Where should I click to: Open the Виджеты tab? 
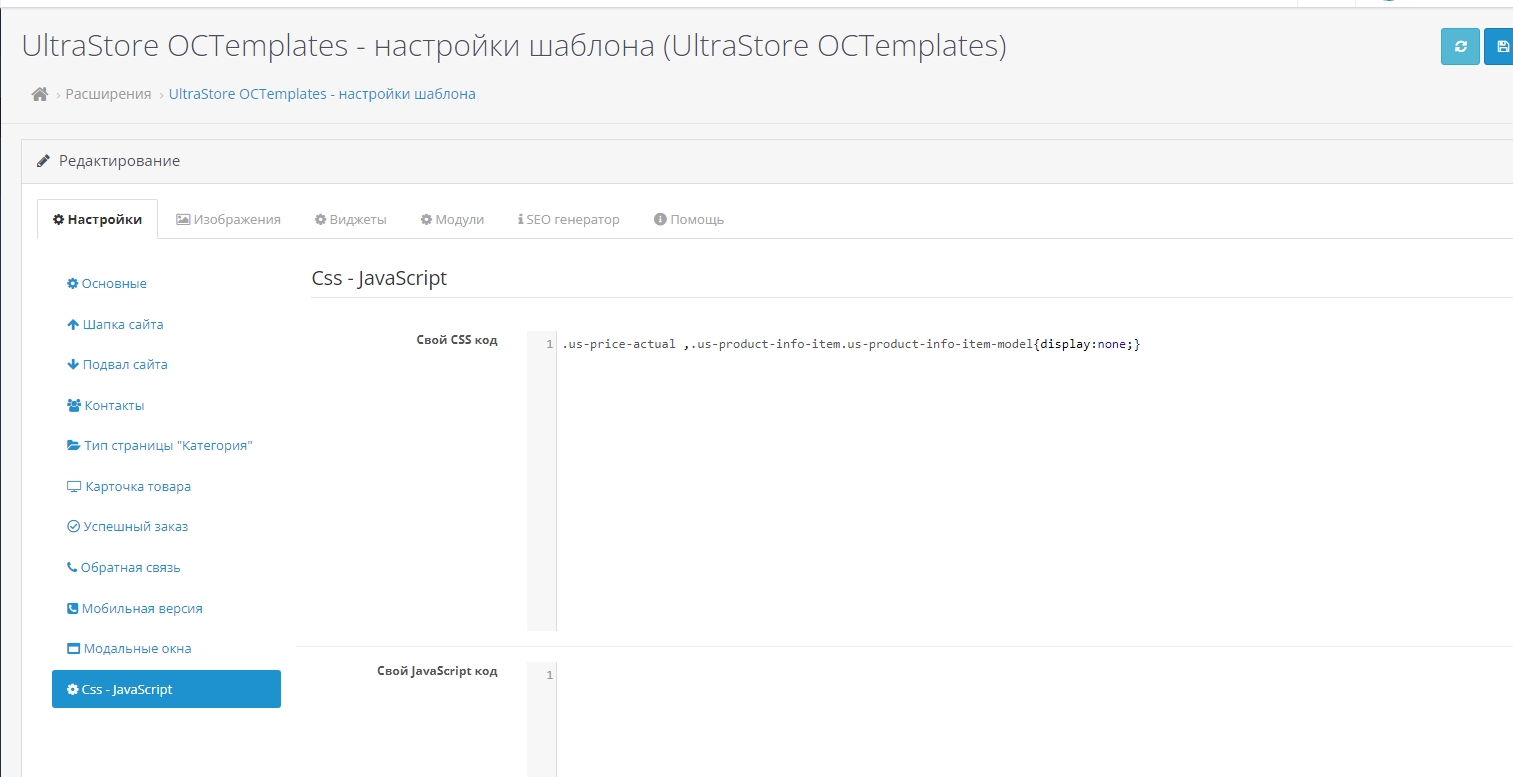coord(350,219)
